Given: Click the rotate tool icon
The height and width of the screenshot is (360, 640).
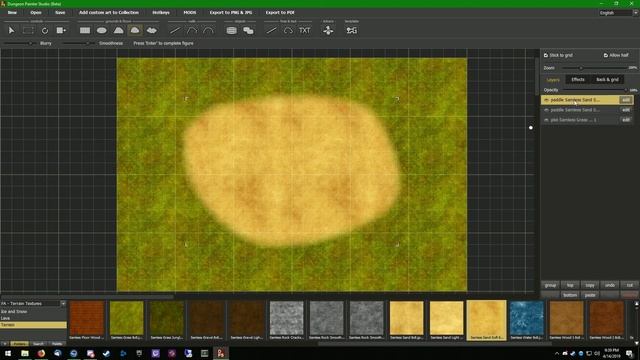Looking at the screenshot, I should 45,31.
